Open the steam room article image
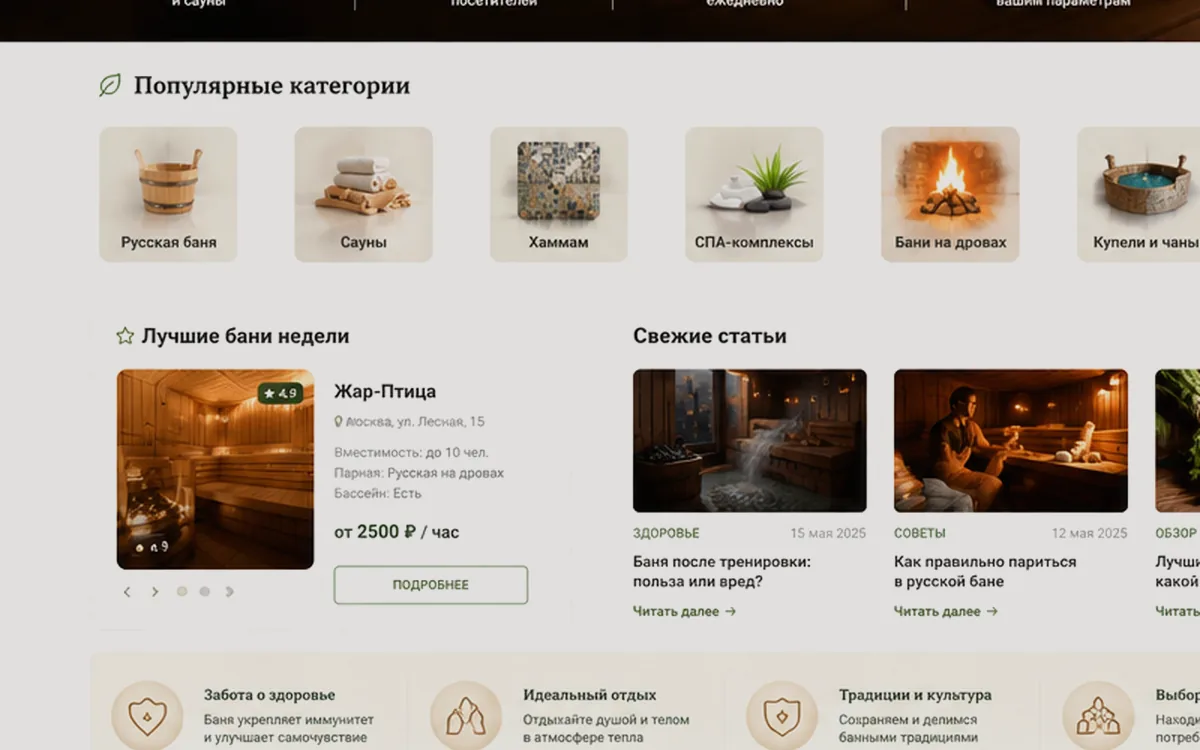The width and height of the screenshot is (1200, 750). click(750, 441)
